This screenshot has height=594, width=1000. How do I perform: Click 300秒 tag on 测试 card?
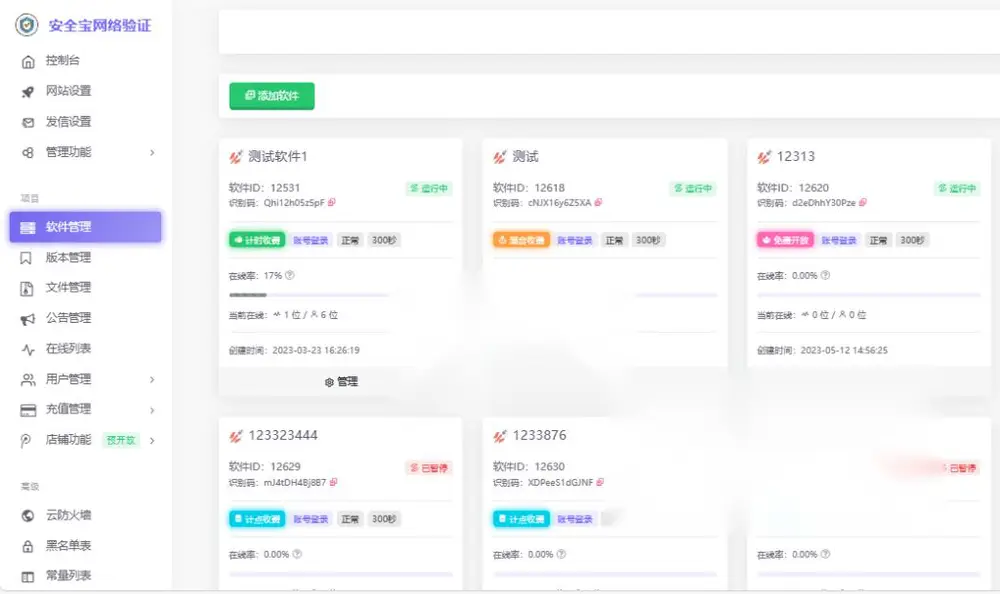point(648,240)
